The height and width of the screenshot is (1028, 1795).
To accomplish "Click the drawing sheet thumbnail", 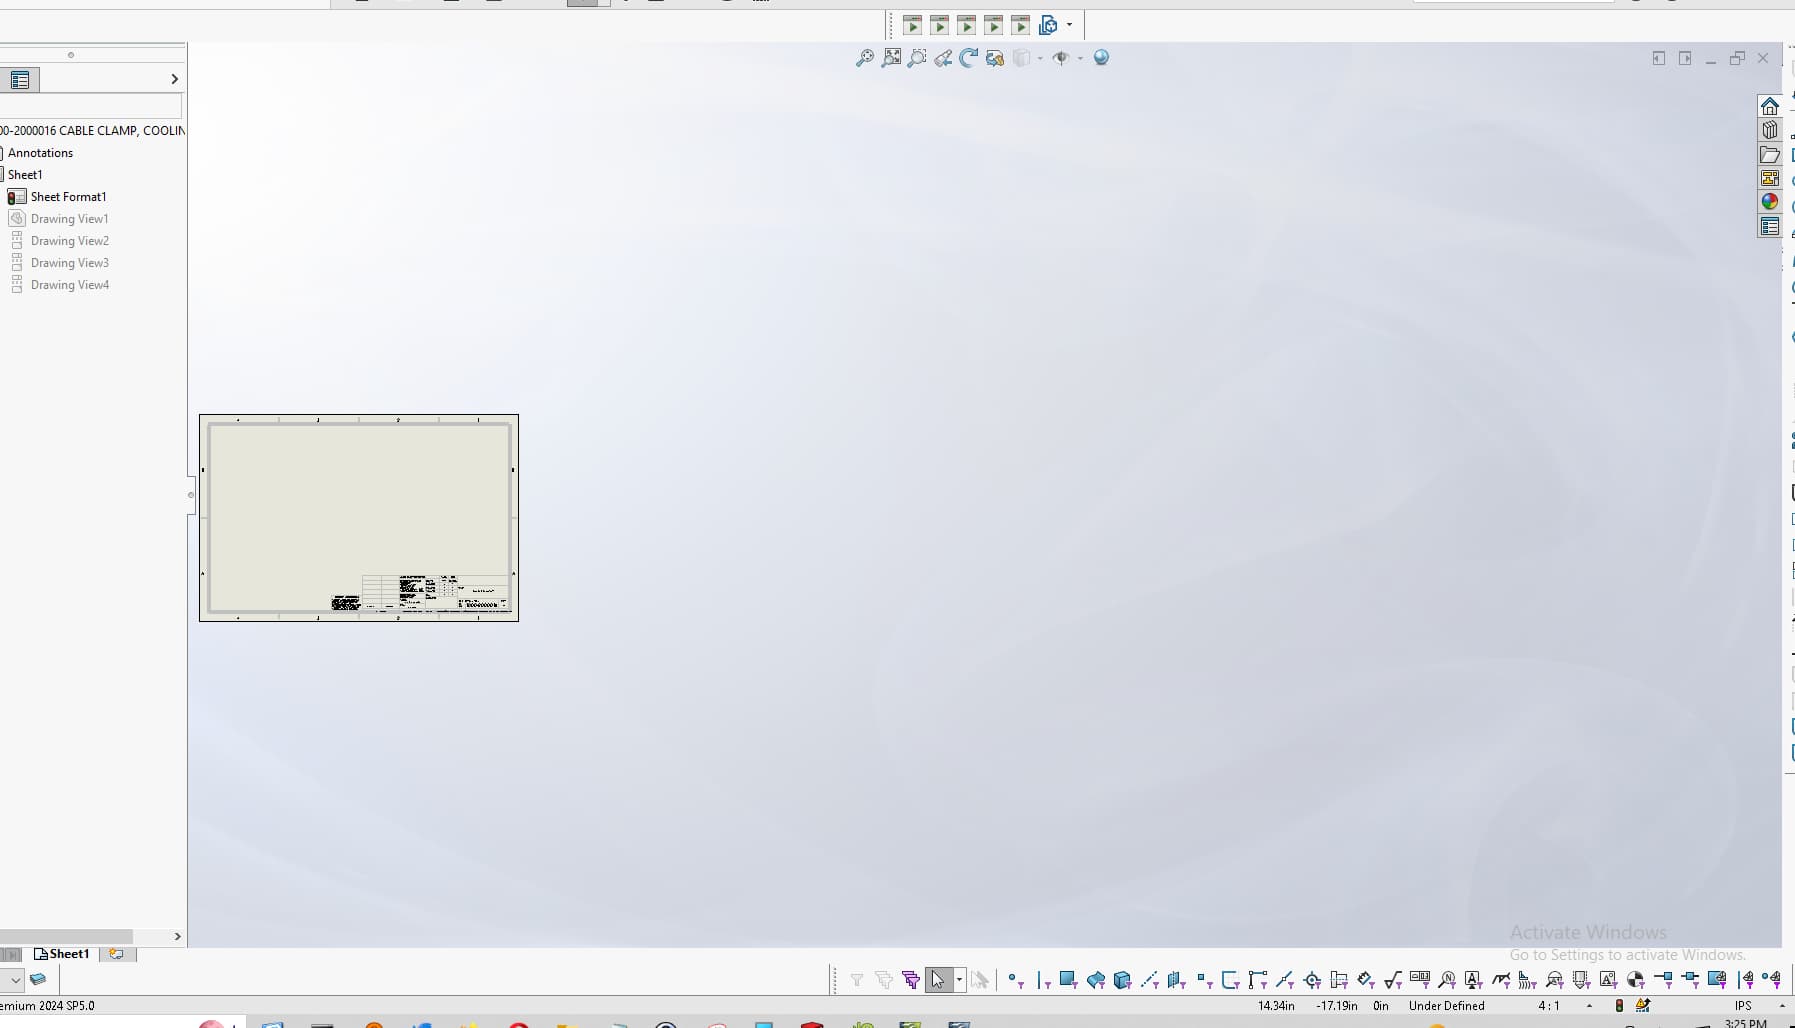I will pos(358,517).
